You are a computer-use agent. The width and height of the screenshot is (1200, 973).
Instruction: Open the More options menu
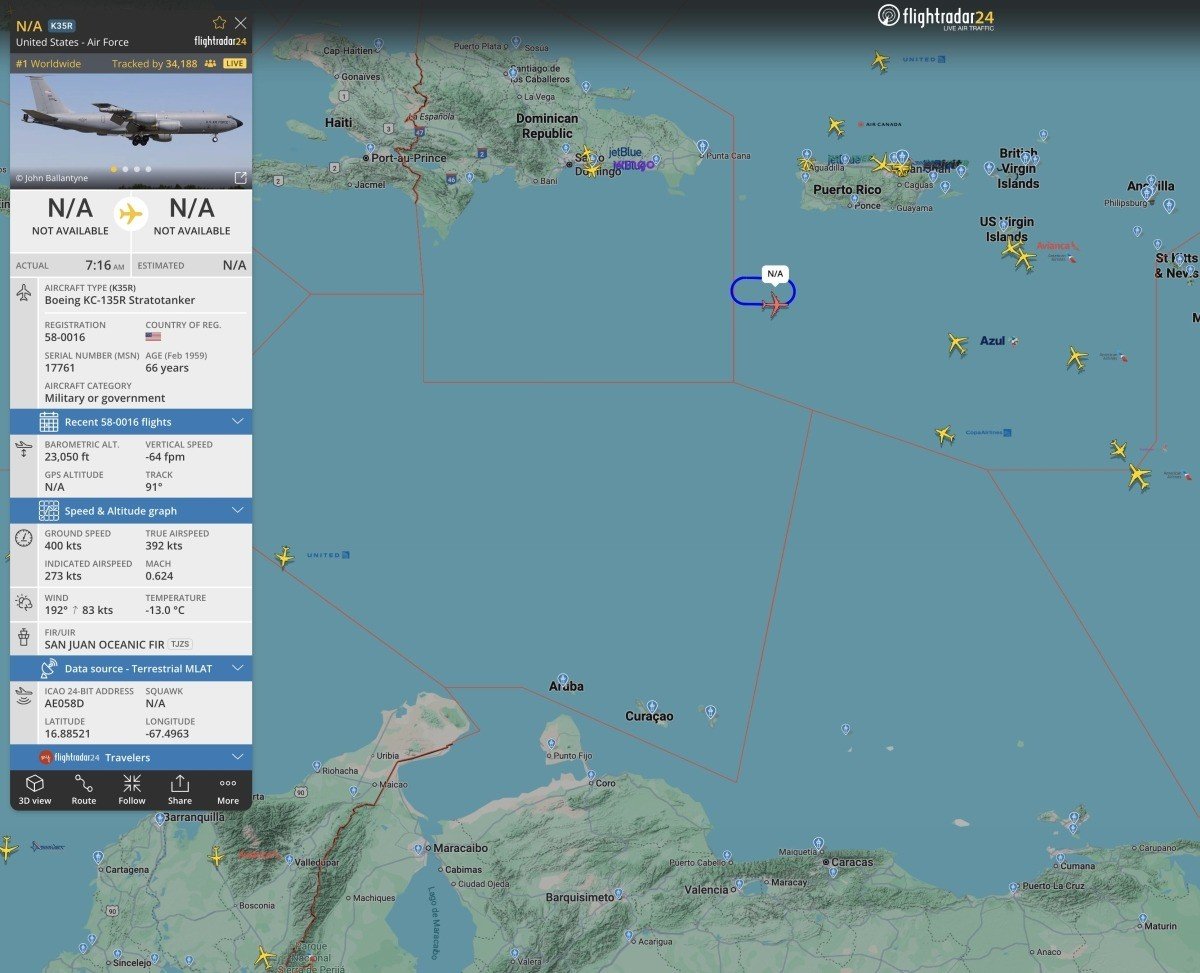click(x=228, y=788)
